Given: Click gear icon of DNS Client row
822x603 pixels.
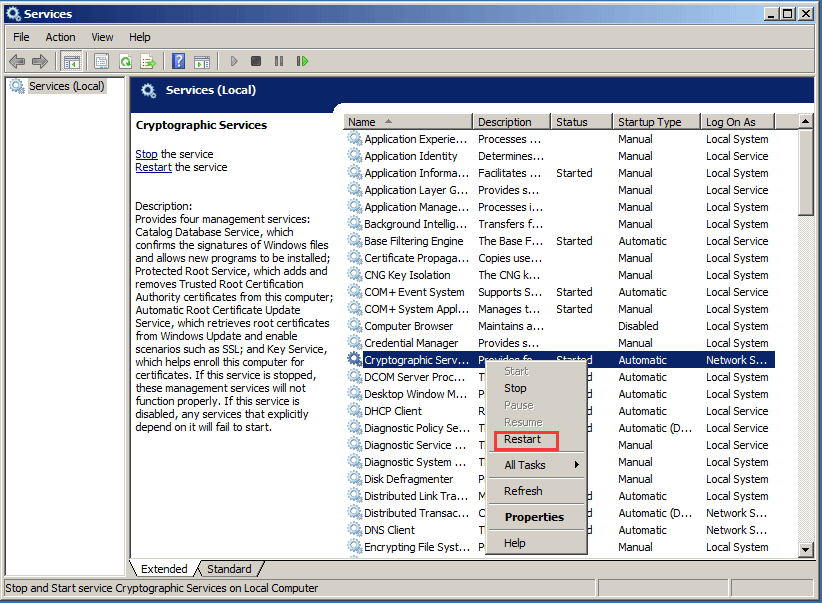Looking at the screenshot, I should [355, 530].
